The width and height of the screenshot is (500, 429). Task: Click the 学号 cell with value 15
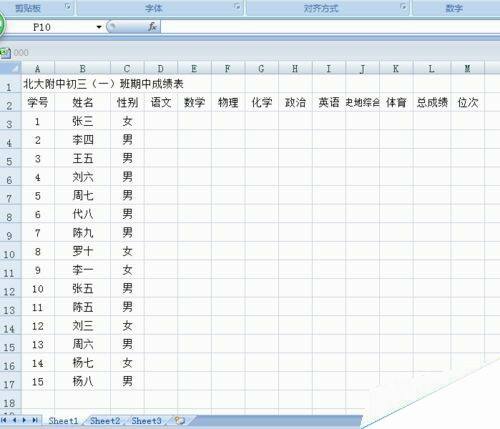tap(38, 381)
